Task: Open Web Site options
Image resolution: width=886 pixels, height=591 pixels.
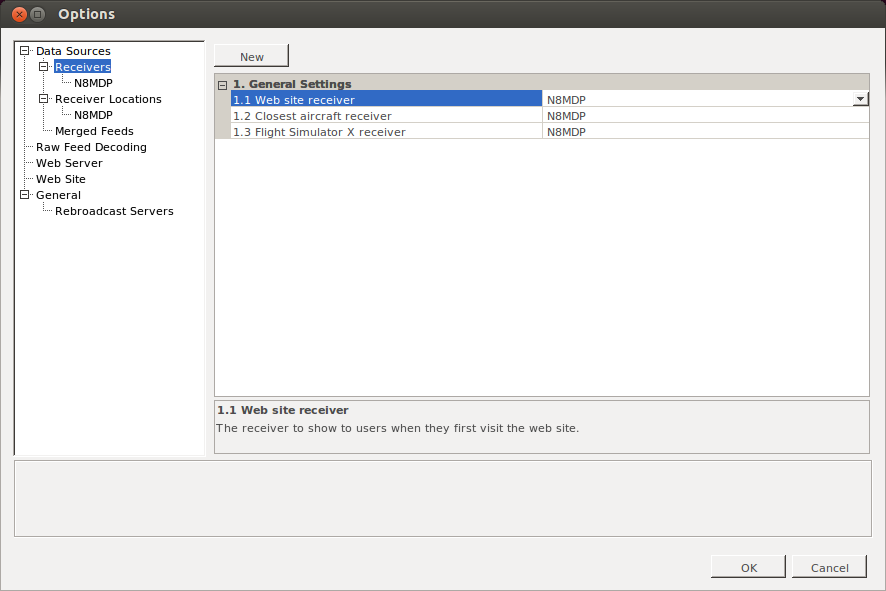Action: 60,179
